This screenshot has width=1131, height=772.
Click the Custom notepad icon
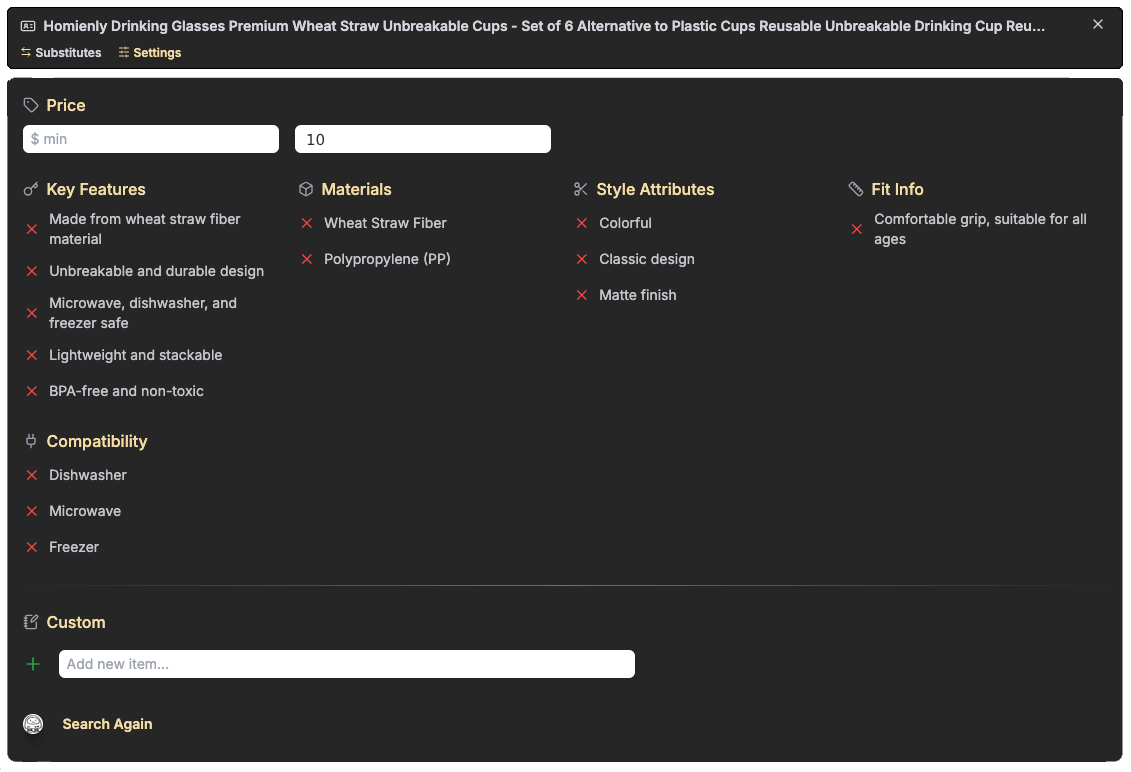[x=30, y=623]
